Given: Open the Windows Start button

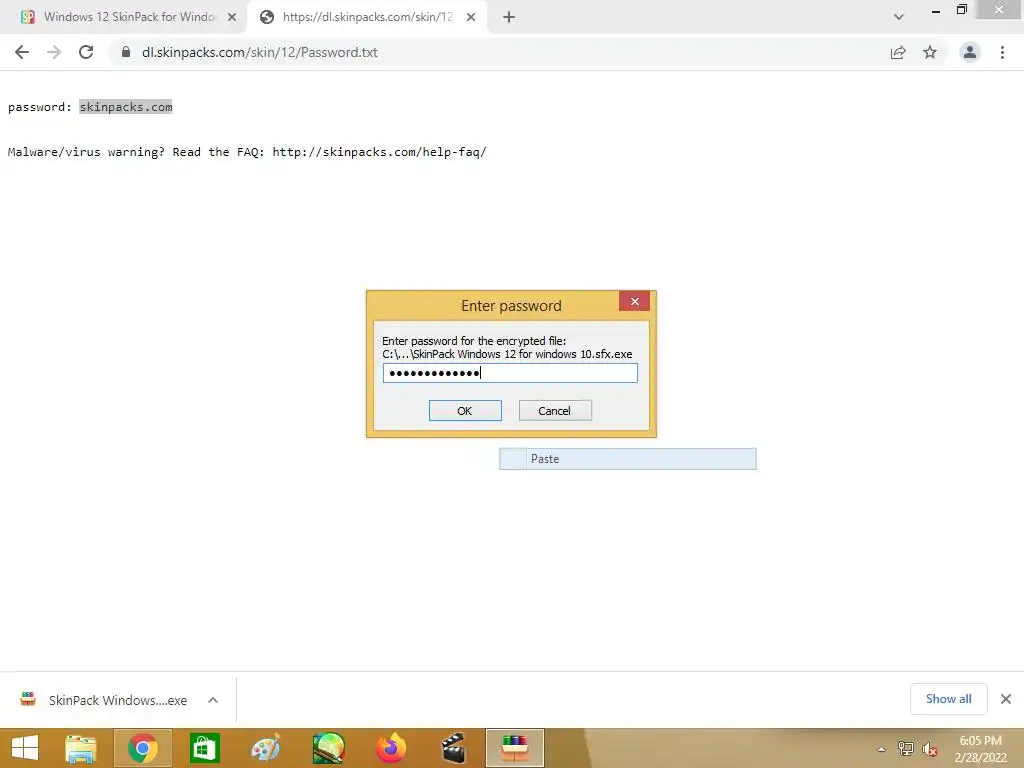Looking at the screenshot, I should (25, 748).
